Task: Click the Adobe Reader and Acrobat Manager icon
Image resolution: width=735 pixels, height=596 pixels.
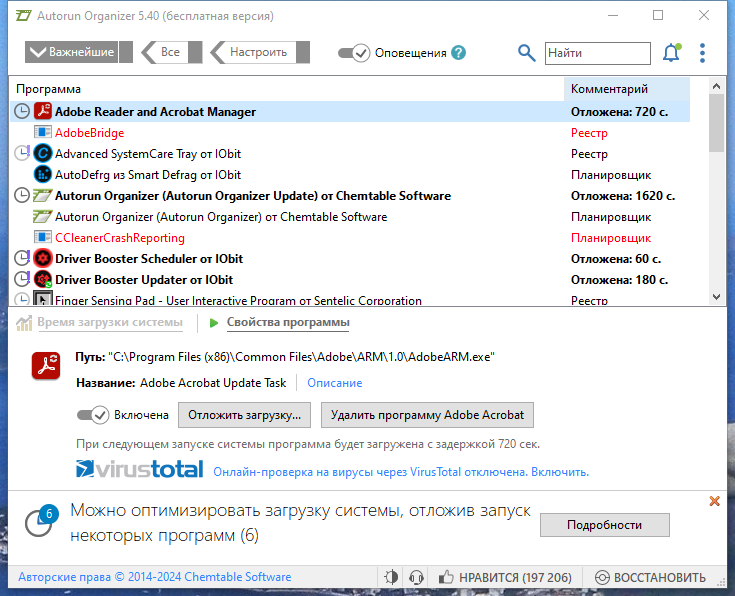Action: [x=43, y=112]
